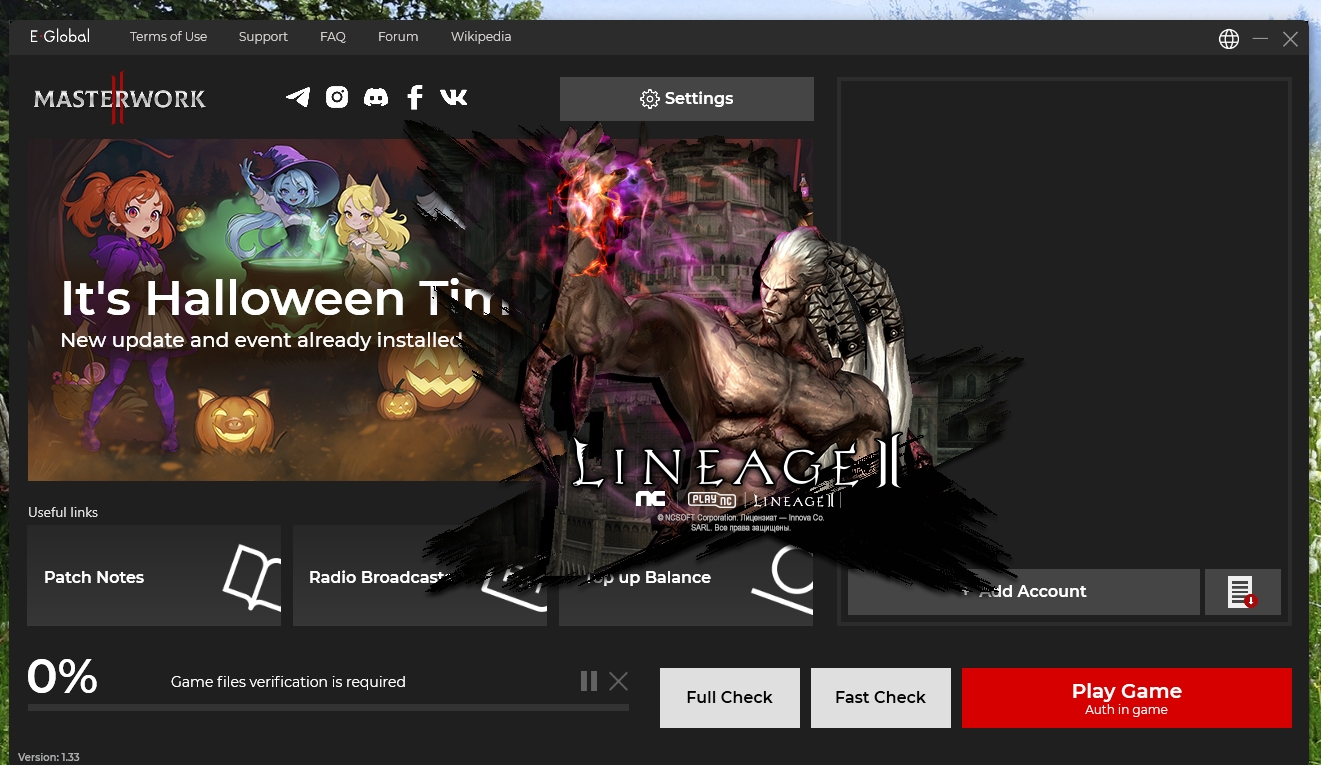Go to the Forum link
Image resolution: width=1321 pixels, height=765 pixels.
(398, 37)
